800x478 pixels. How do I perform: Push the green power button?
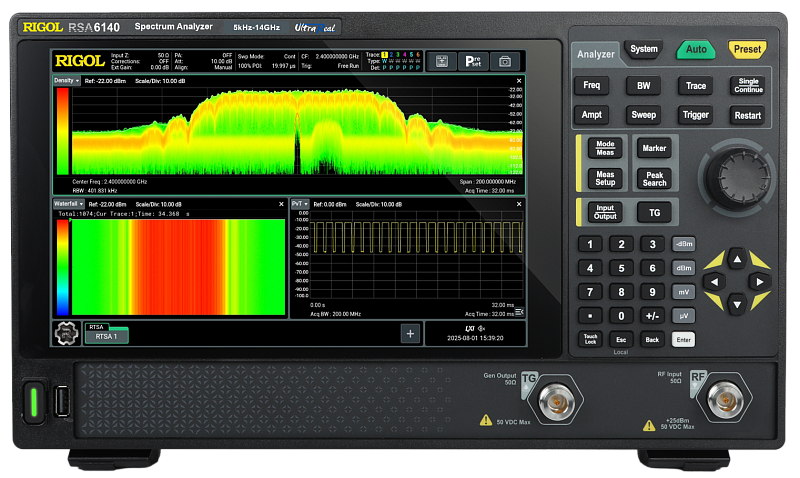(34, 401)
